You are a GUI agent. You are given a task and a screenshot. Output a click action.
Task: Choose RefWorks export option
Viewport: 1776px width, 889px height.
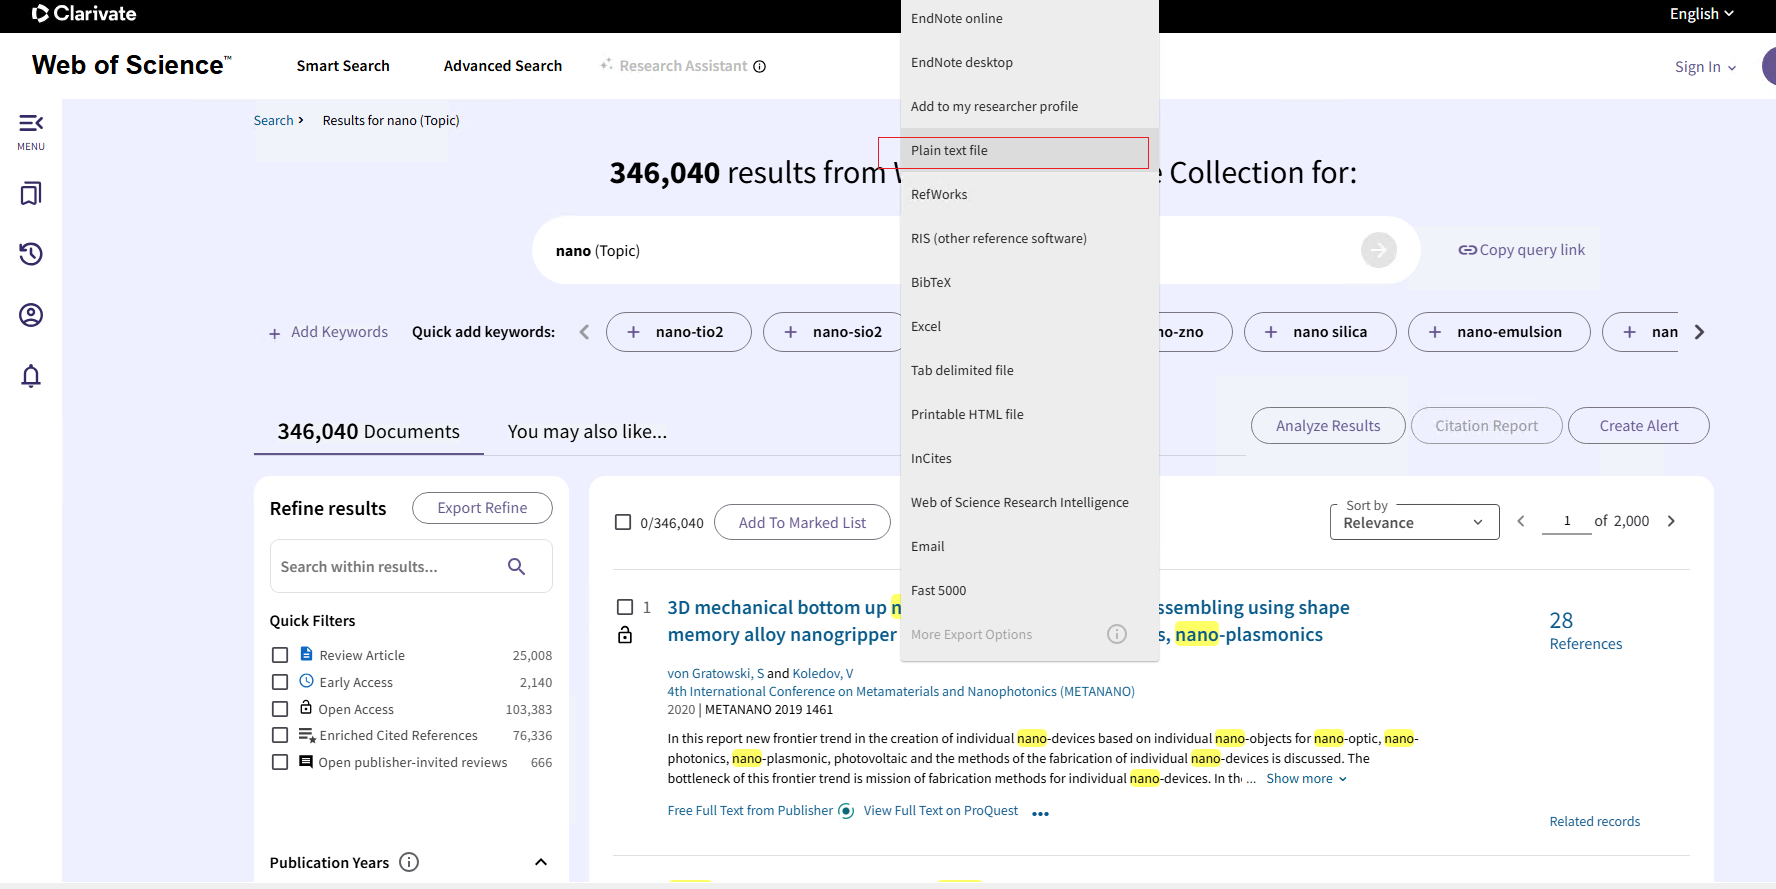tap(1029, 194)
